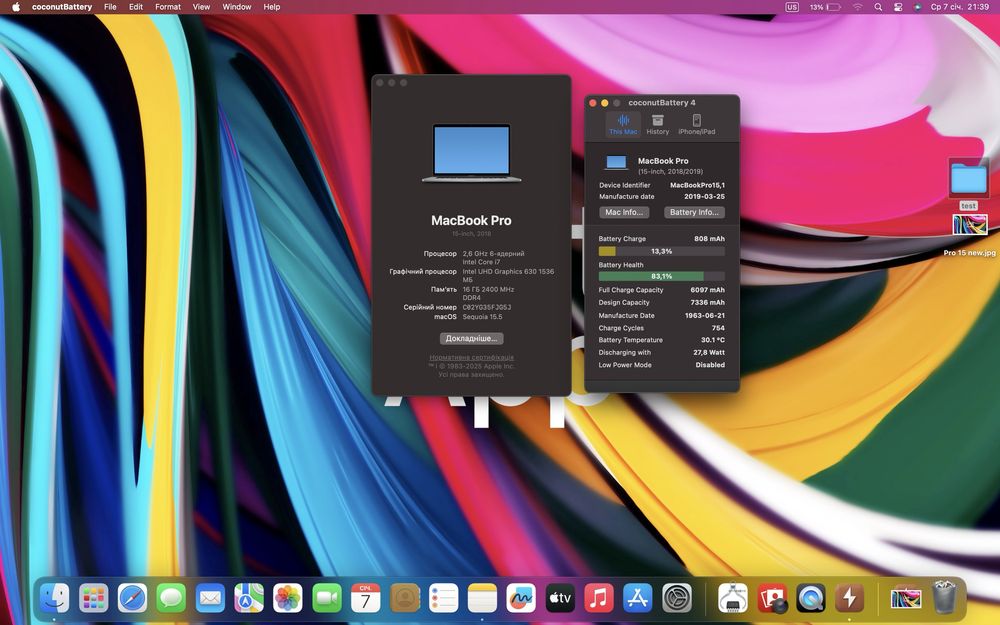Open Reminders from the Dock
This screenshot has width=1000, height=625.
pyautogui.click(x=443, y=598)
